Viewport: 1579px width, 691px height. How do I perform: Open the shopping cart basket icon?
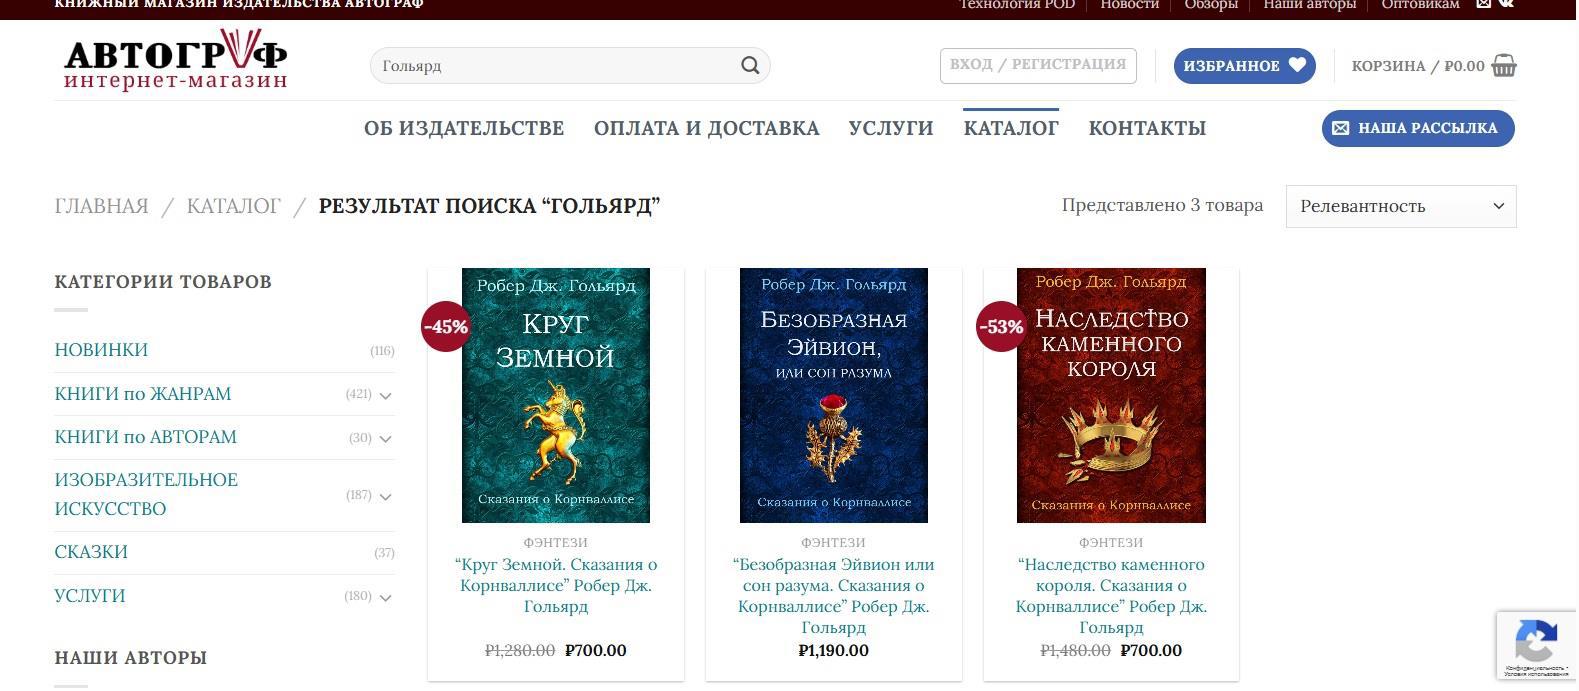click(1503, 66)
